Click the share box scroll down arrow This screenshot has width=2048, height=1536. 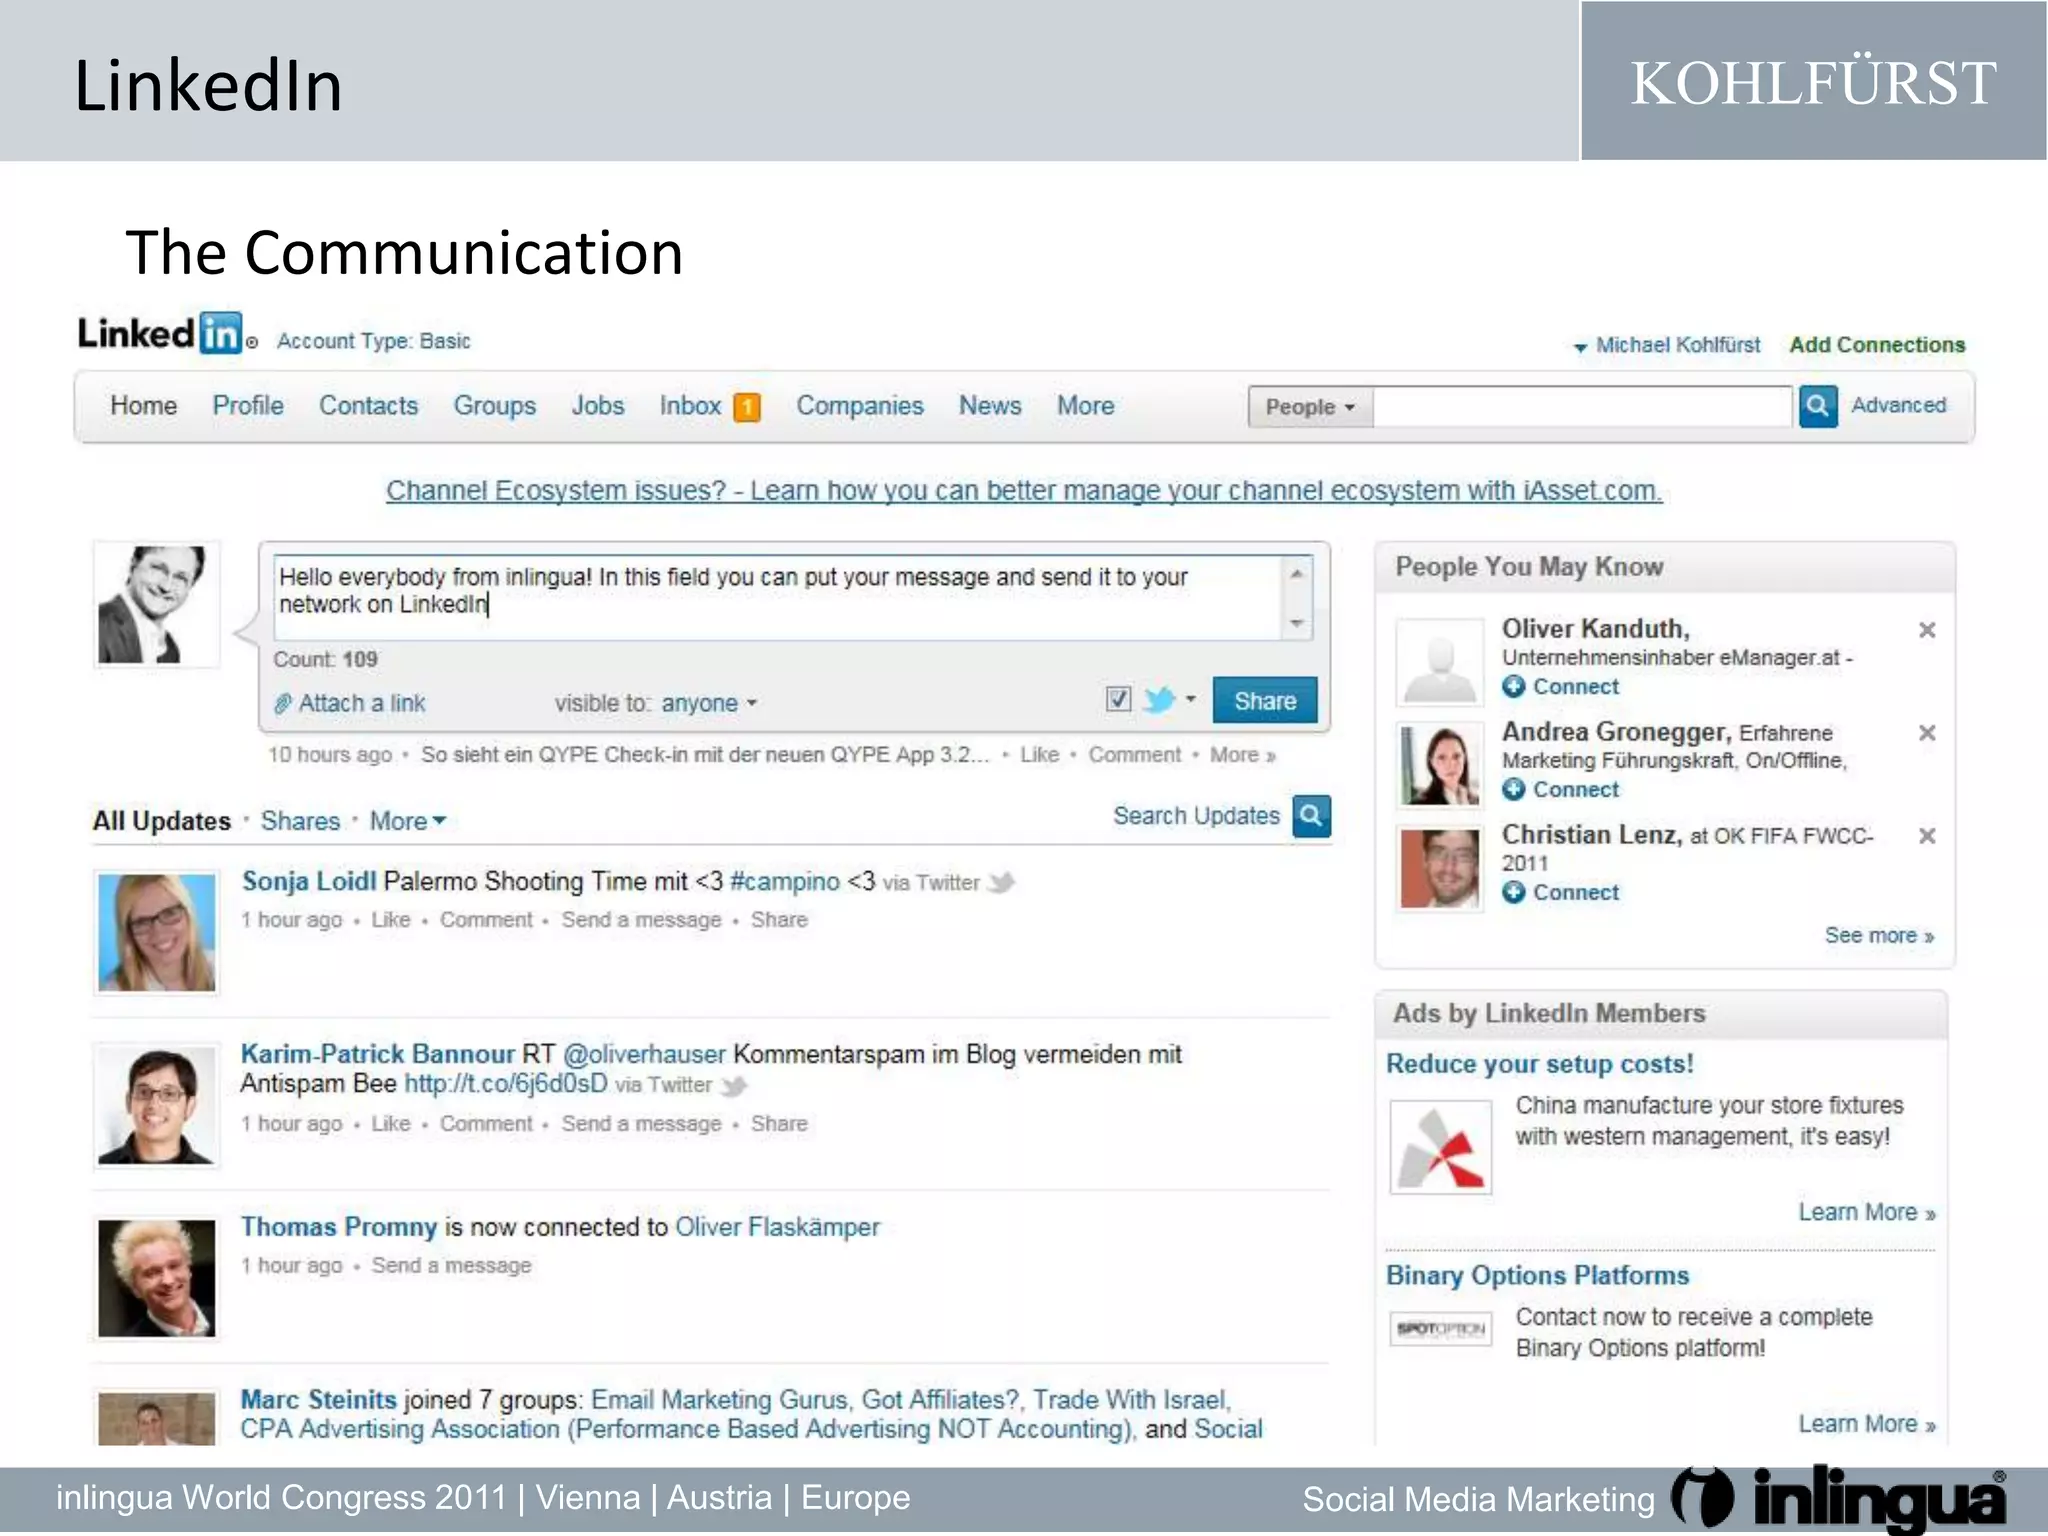pos(1296,623)
